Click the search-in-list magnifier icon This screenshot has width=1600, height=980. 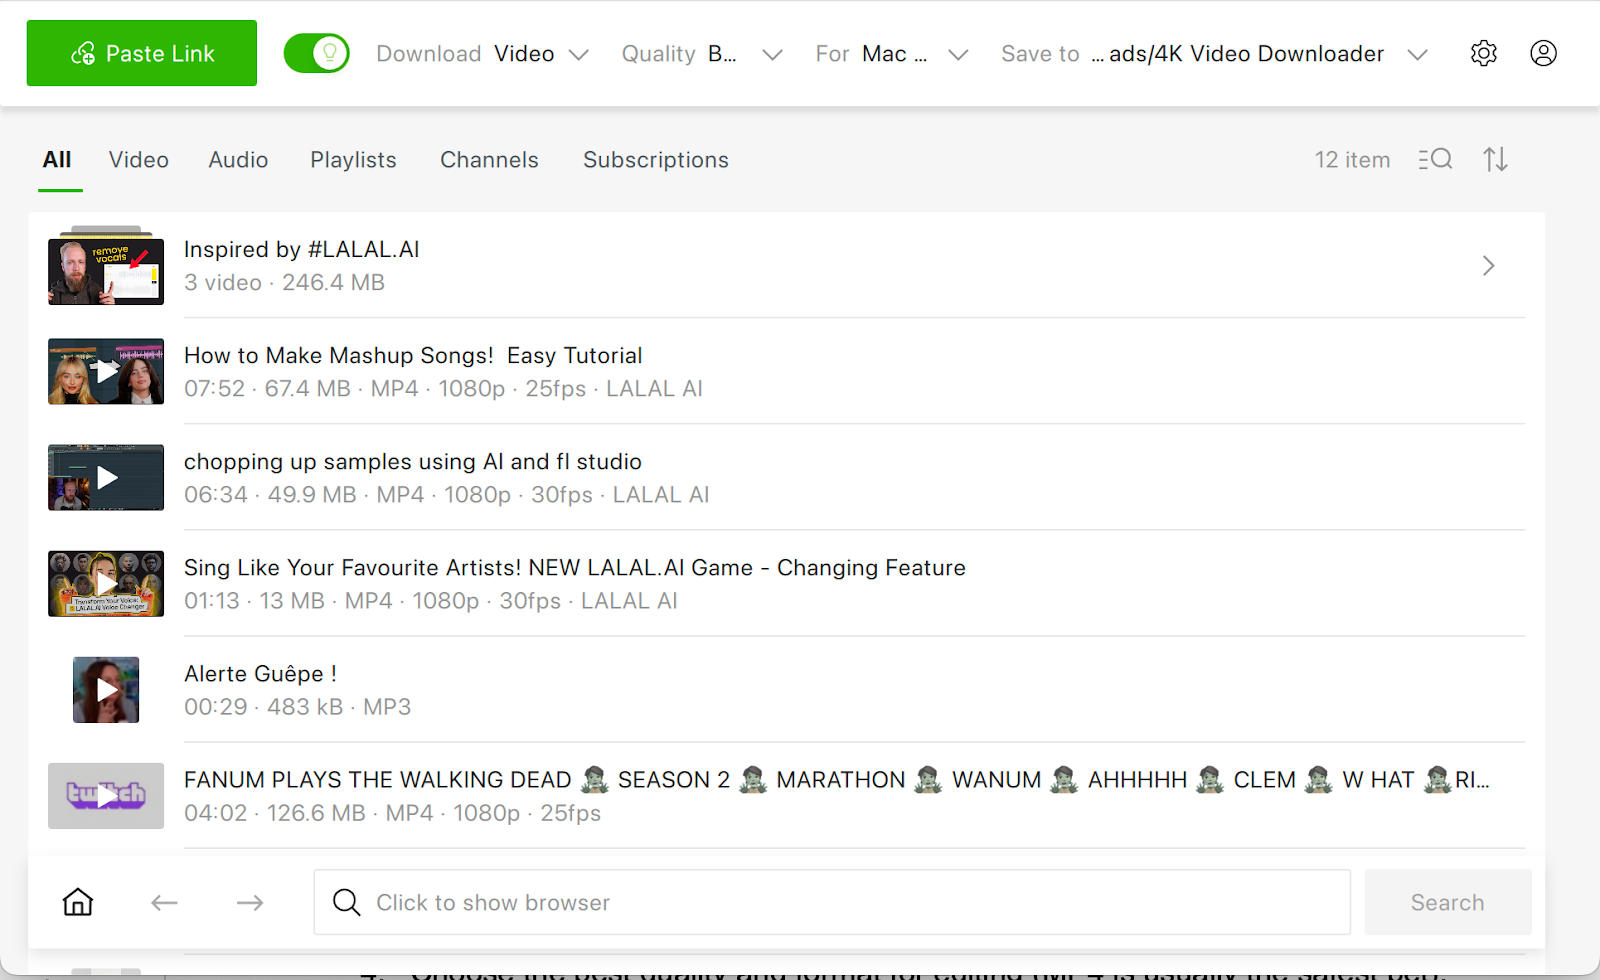[1435, 159]
